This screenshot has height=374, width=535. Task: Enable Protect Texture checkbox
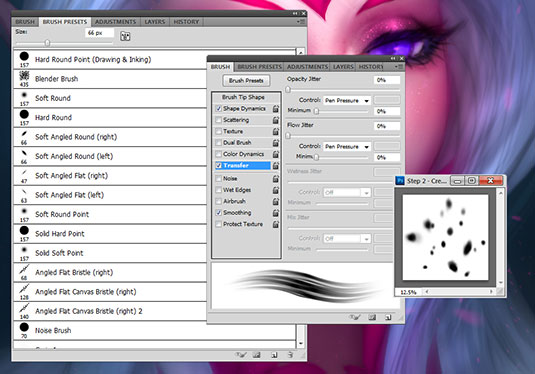coord(219,224)
